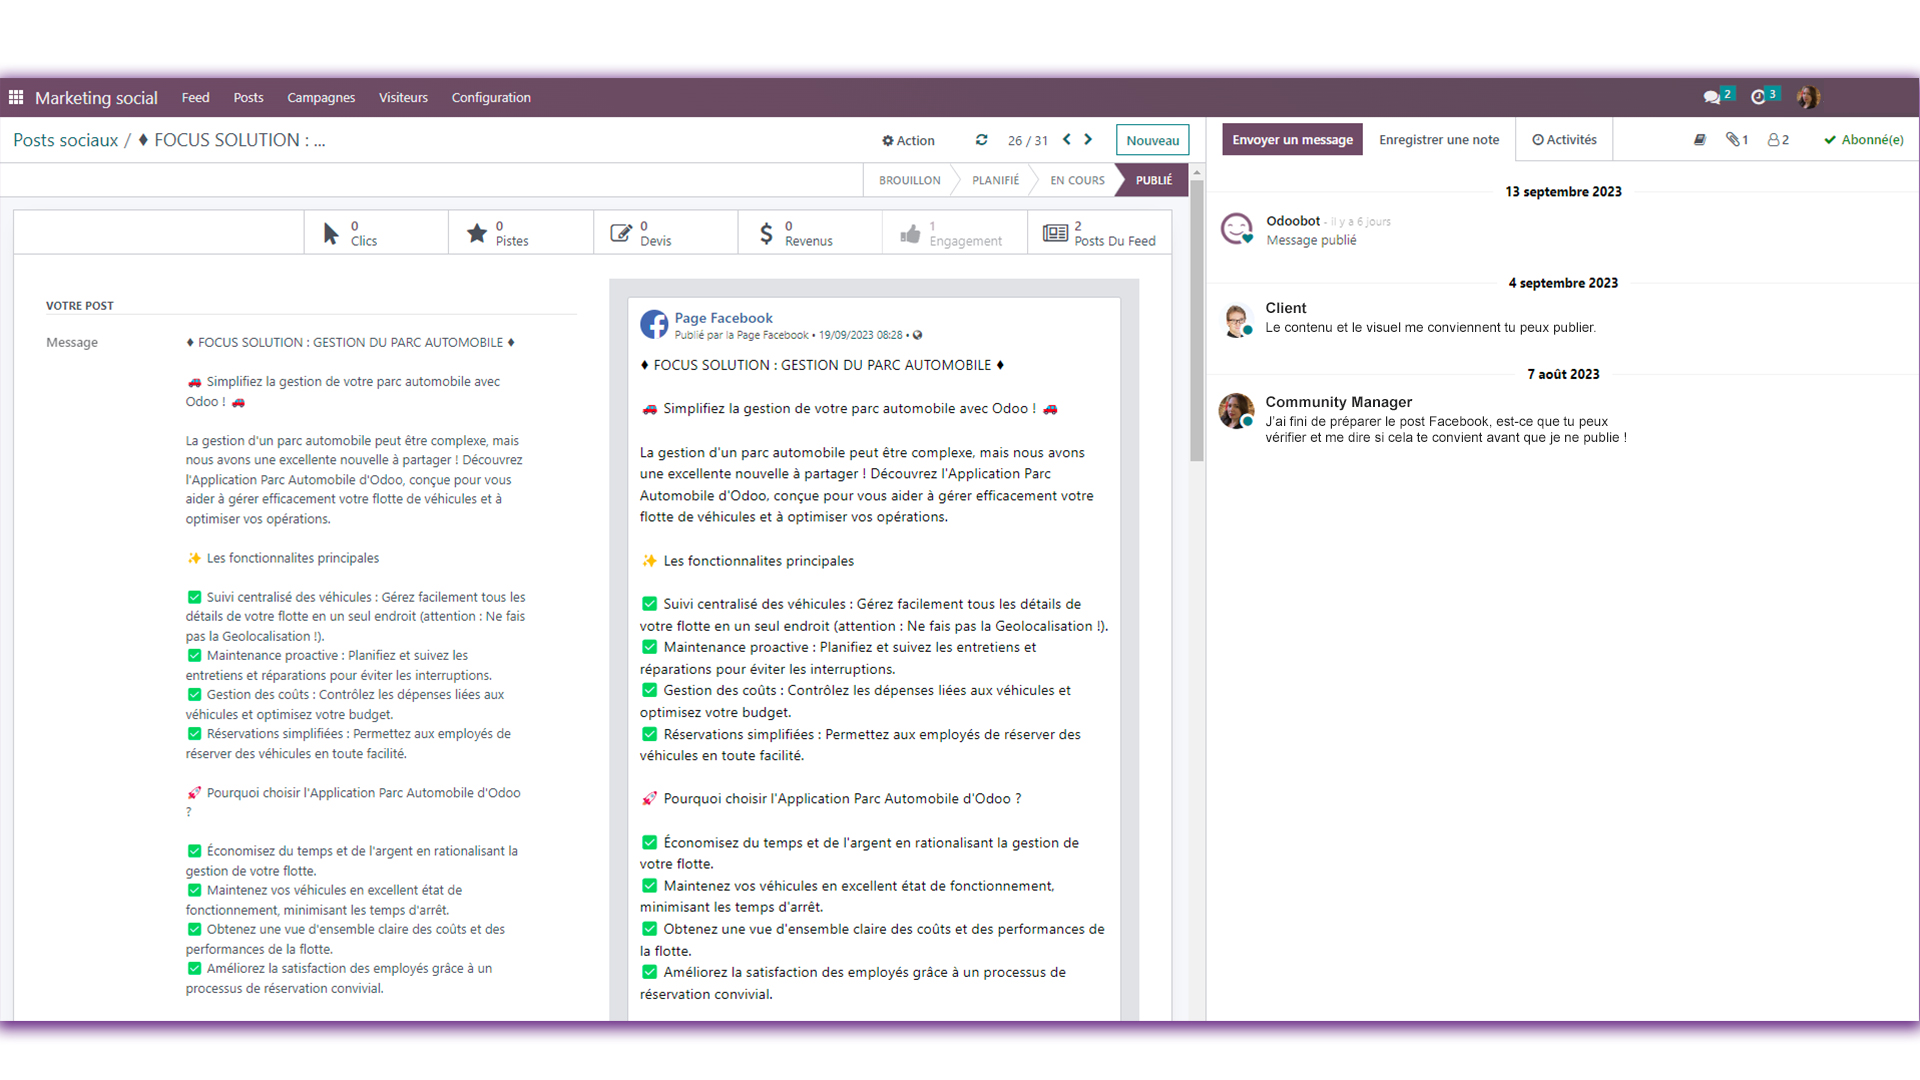Click the Revenus dollar stat button
The image size is (1920, 1080).
810,233
